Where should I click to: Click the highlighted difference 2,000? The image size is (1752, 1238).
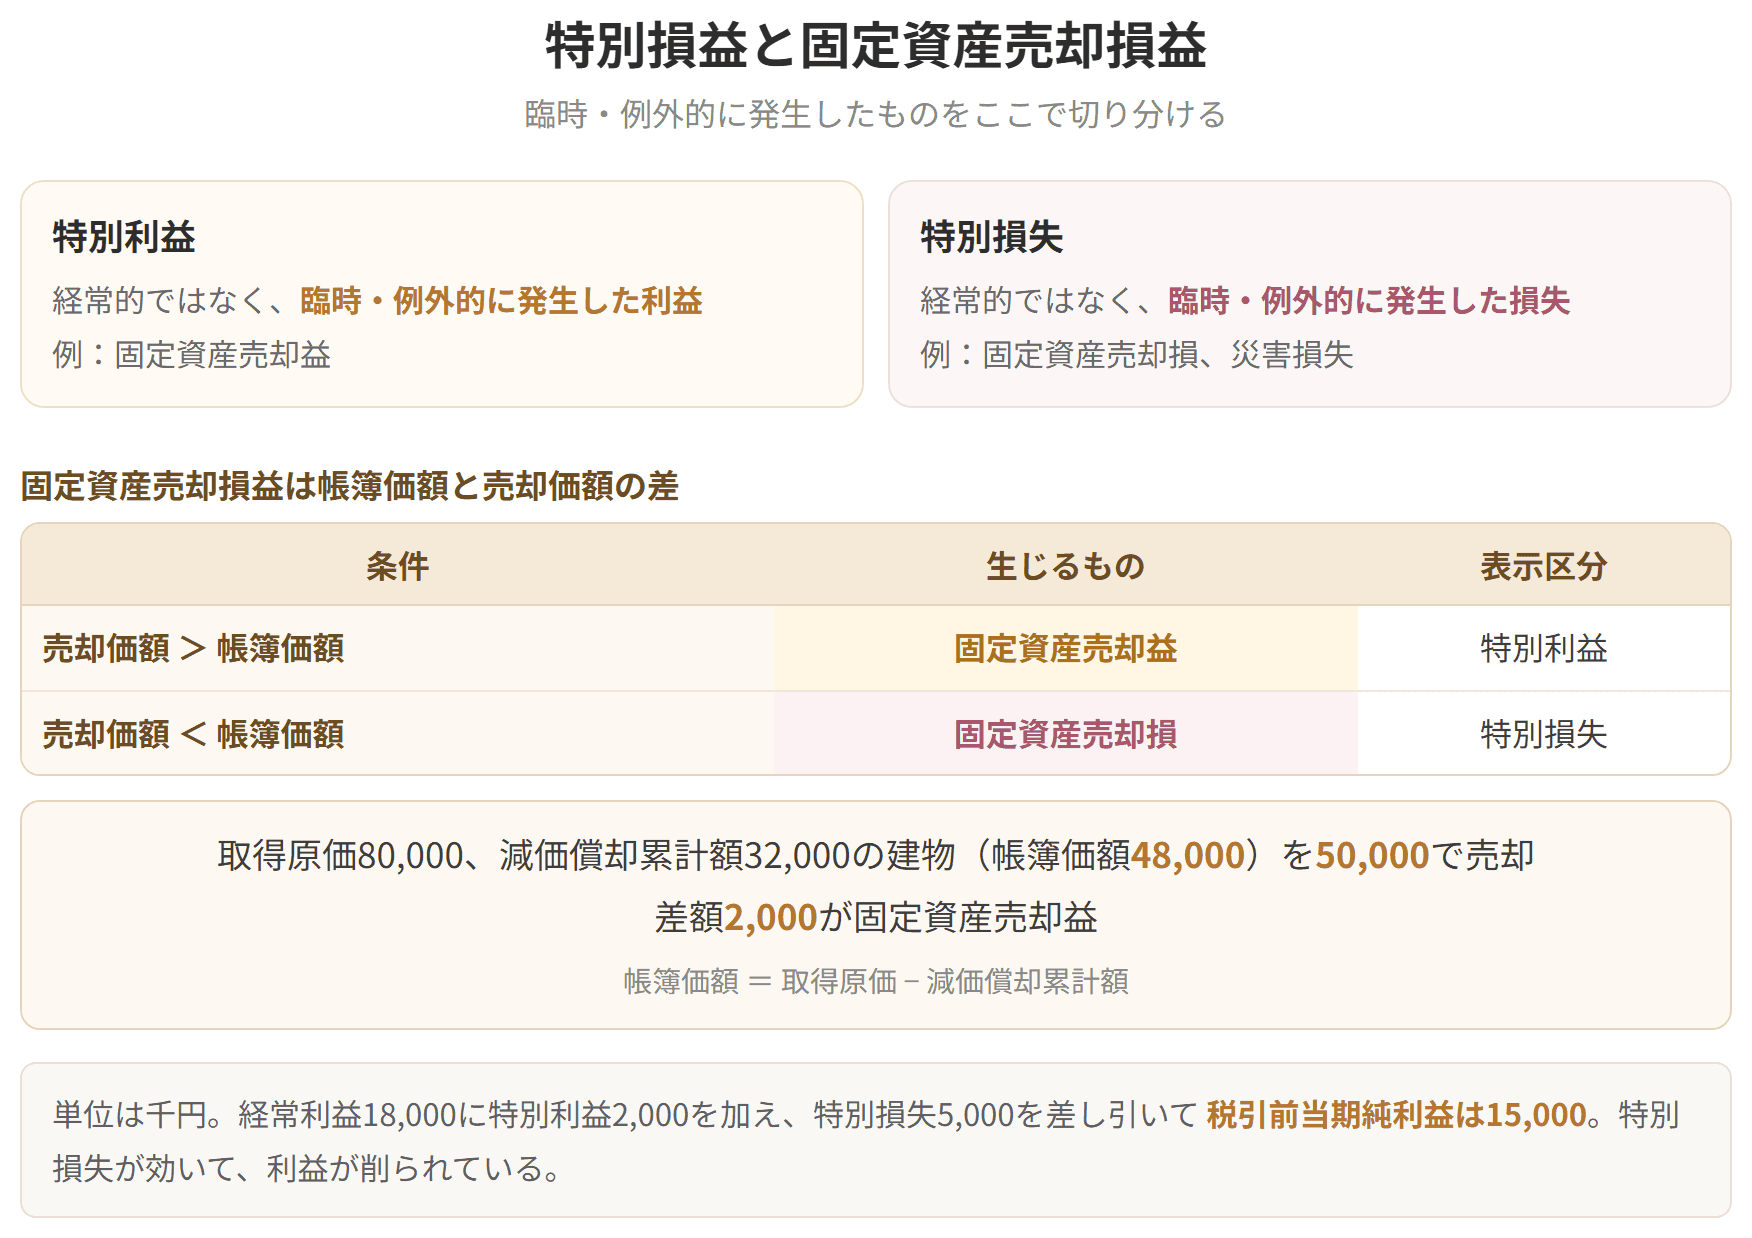pyautogui.click(x=771, y=917)
